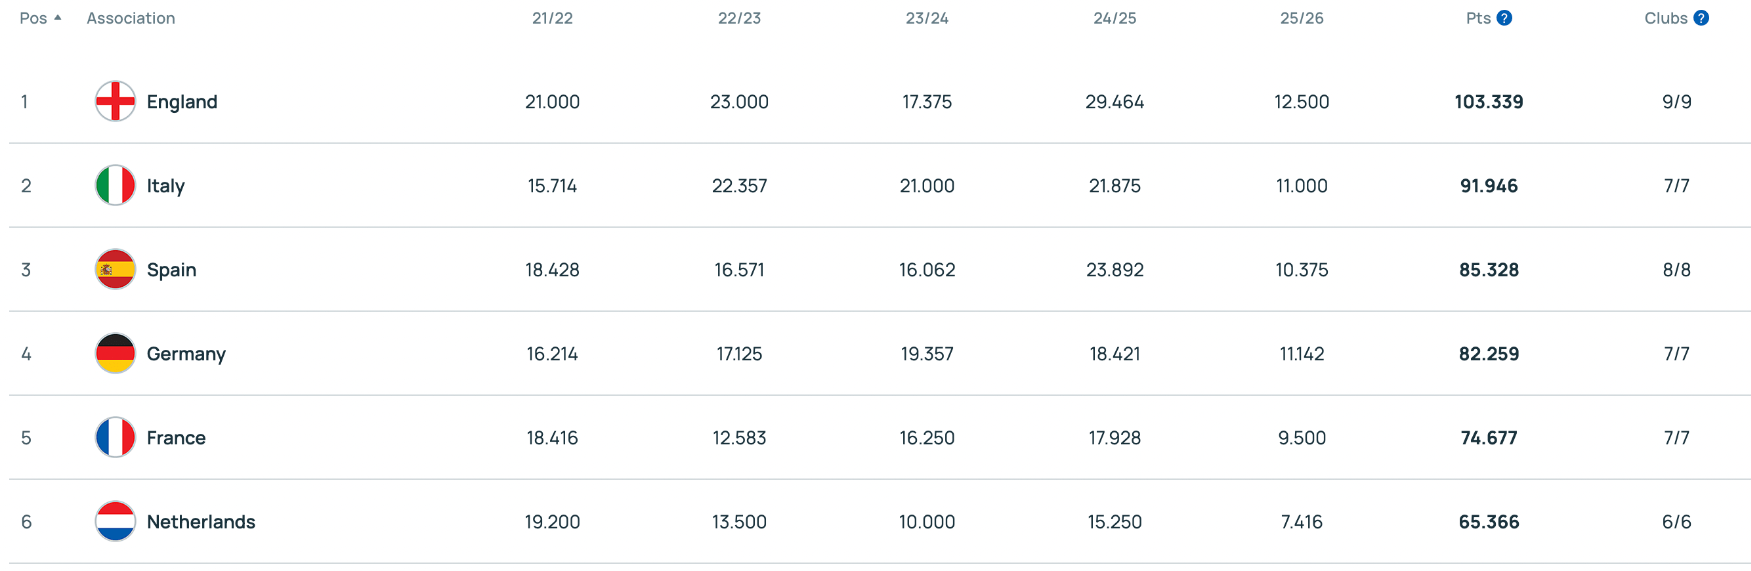Click the Association column header

131,18
